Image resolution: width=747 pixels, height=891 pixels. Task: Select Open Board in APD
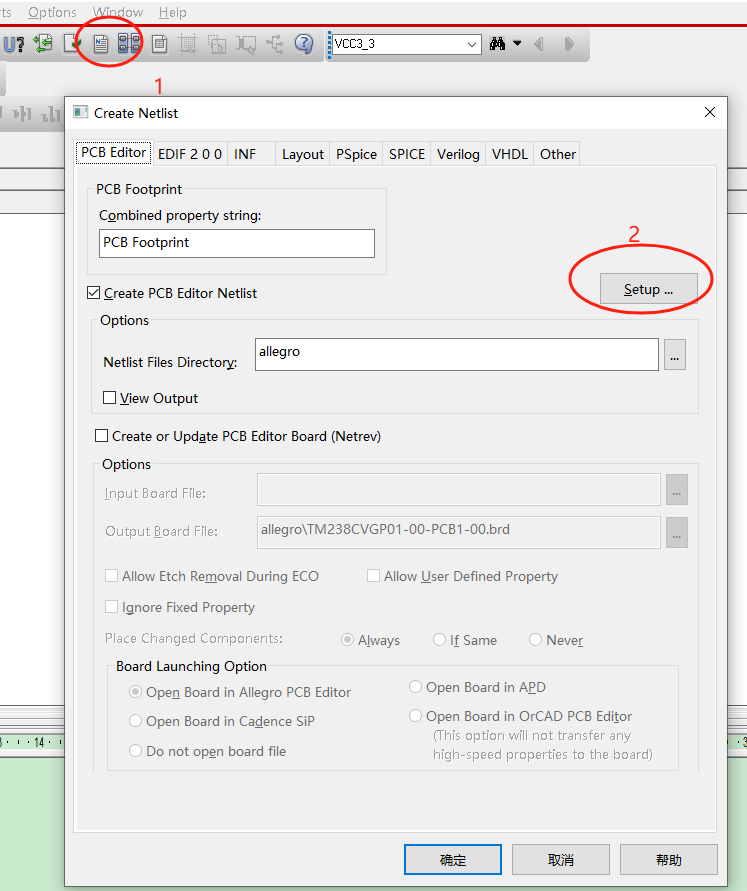(x=415, y=686)
